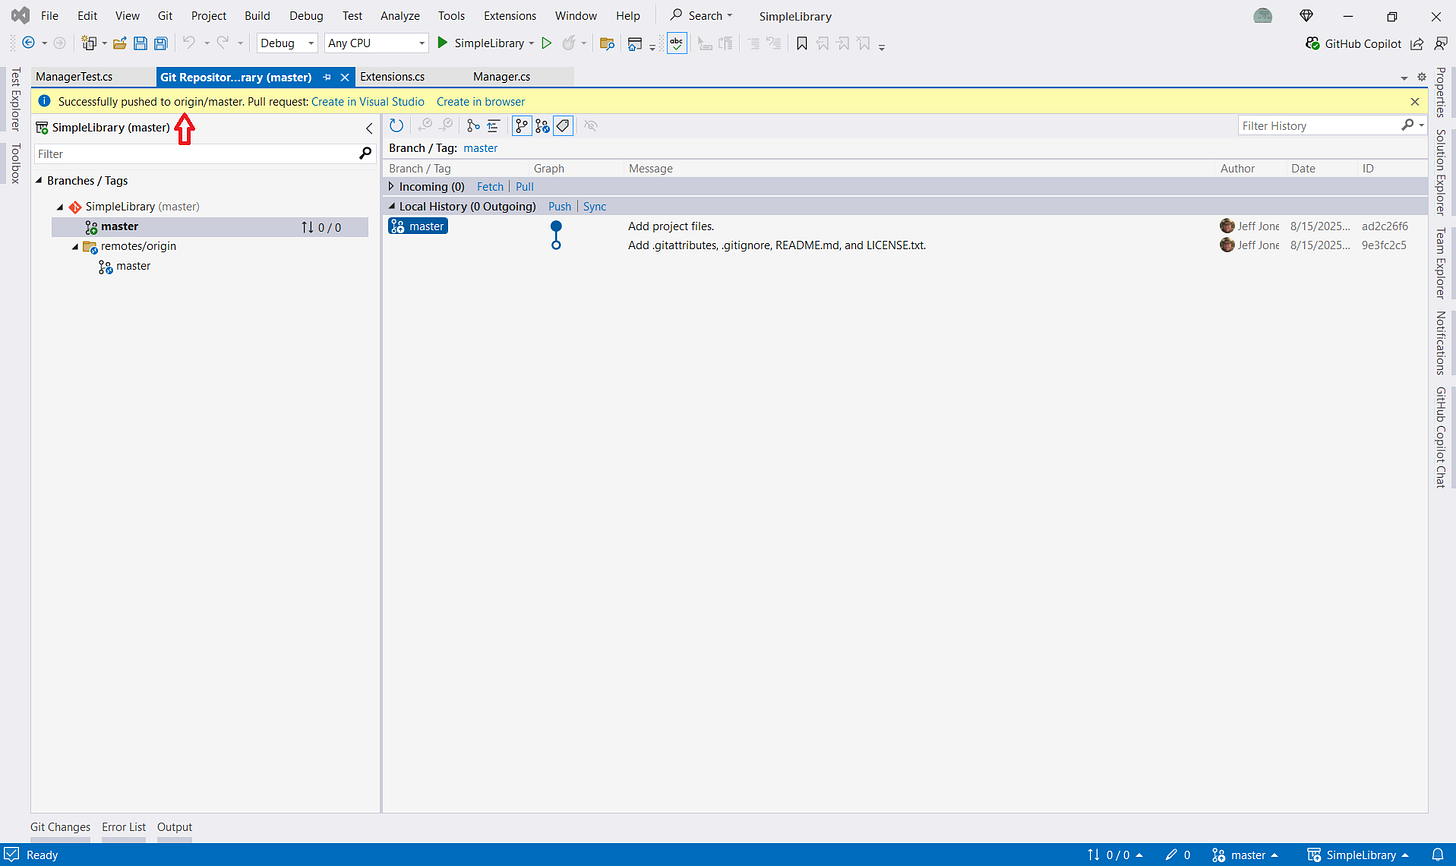Open GitHub Copilot in title bar
Image resolution: width=1456 pixels, height=866 pixels.
pos(1354,43)
